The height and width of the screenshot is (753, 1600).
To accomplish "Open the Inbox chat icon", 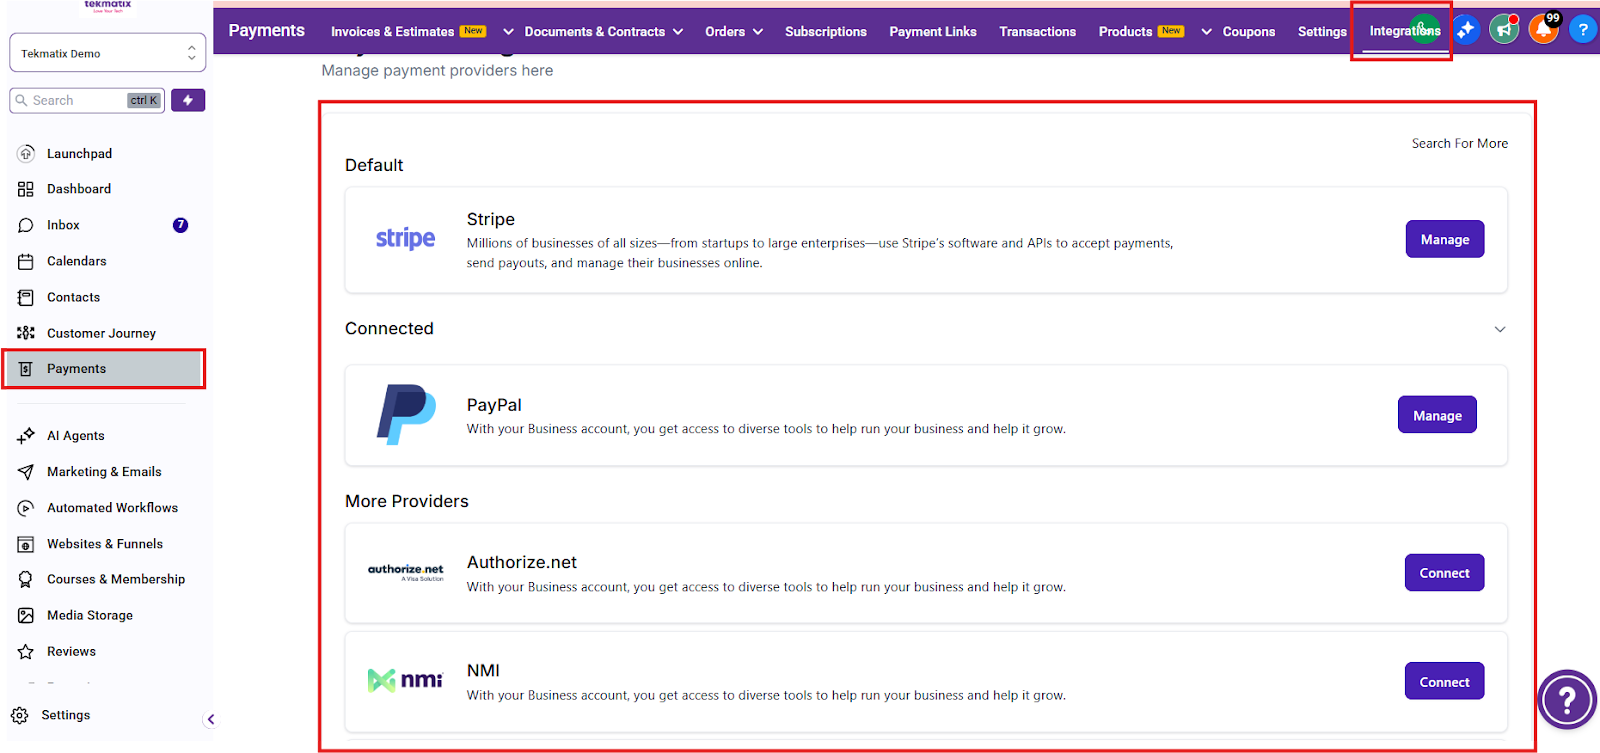I will pos(26,225).
